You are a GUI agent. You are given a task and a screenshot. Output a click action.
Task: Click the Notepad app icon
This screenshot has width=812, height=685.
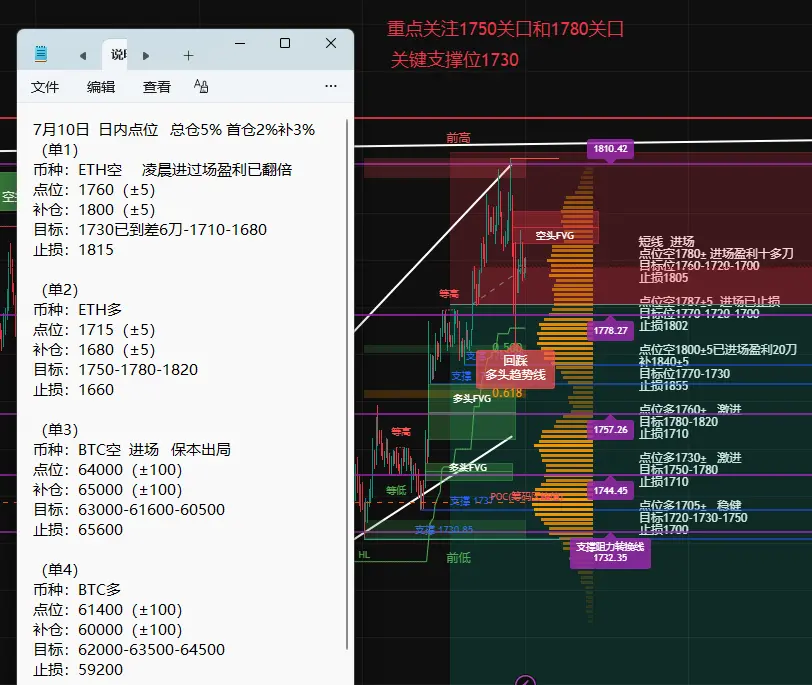tap(41, 54)
